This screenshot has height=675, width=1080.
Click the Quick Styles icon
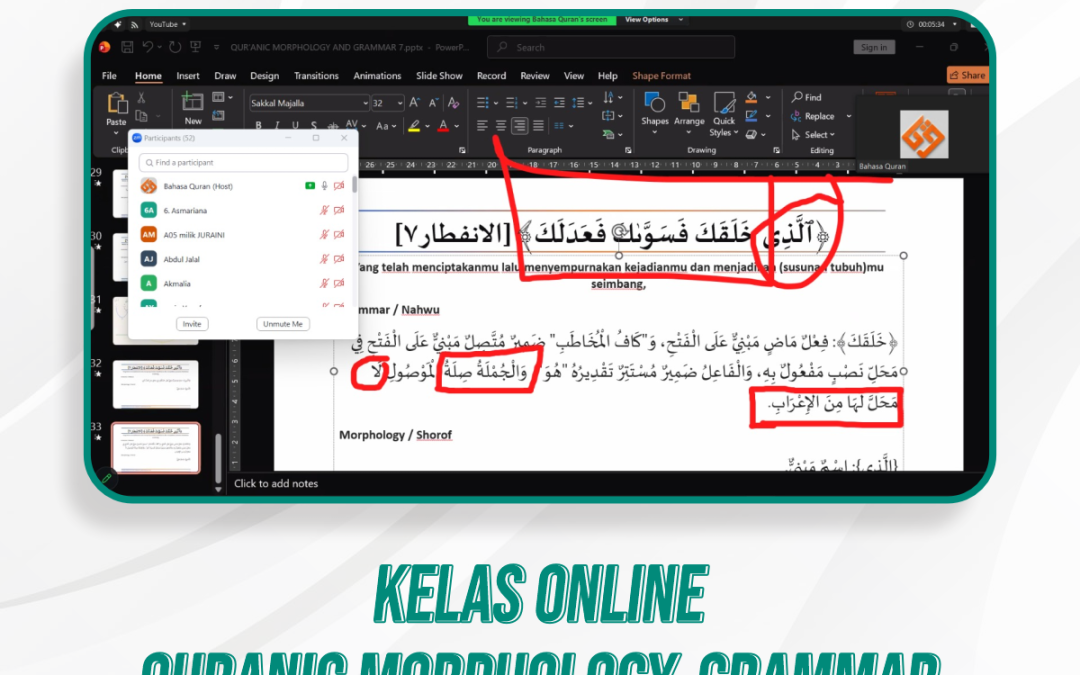[x=724, y=103]
